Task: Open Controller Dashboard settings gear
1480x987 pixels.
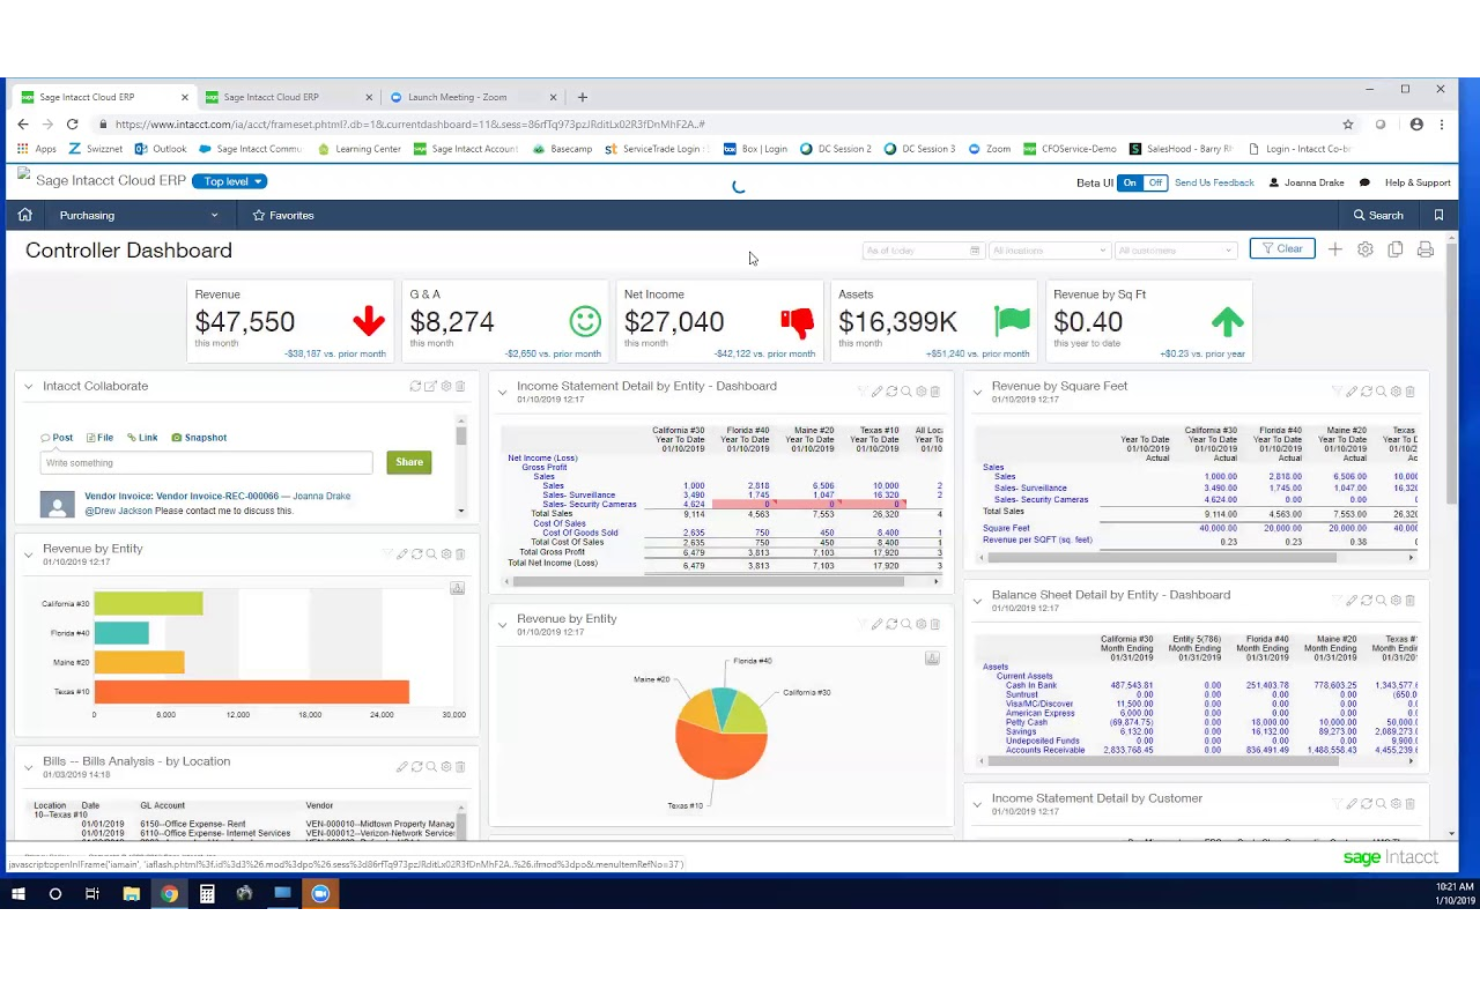Action: pos(1365,249)
